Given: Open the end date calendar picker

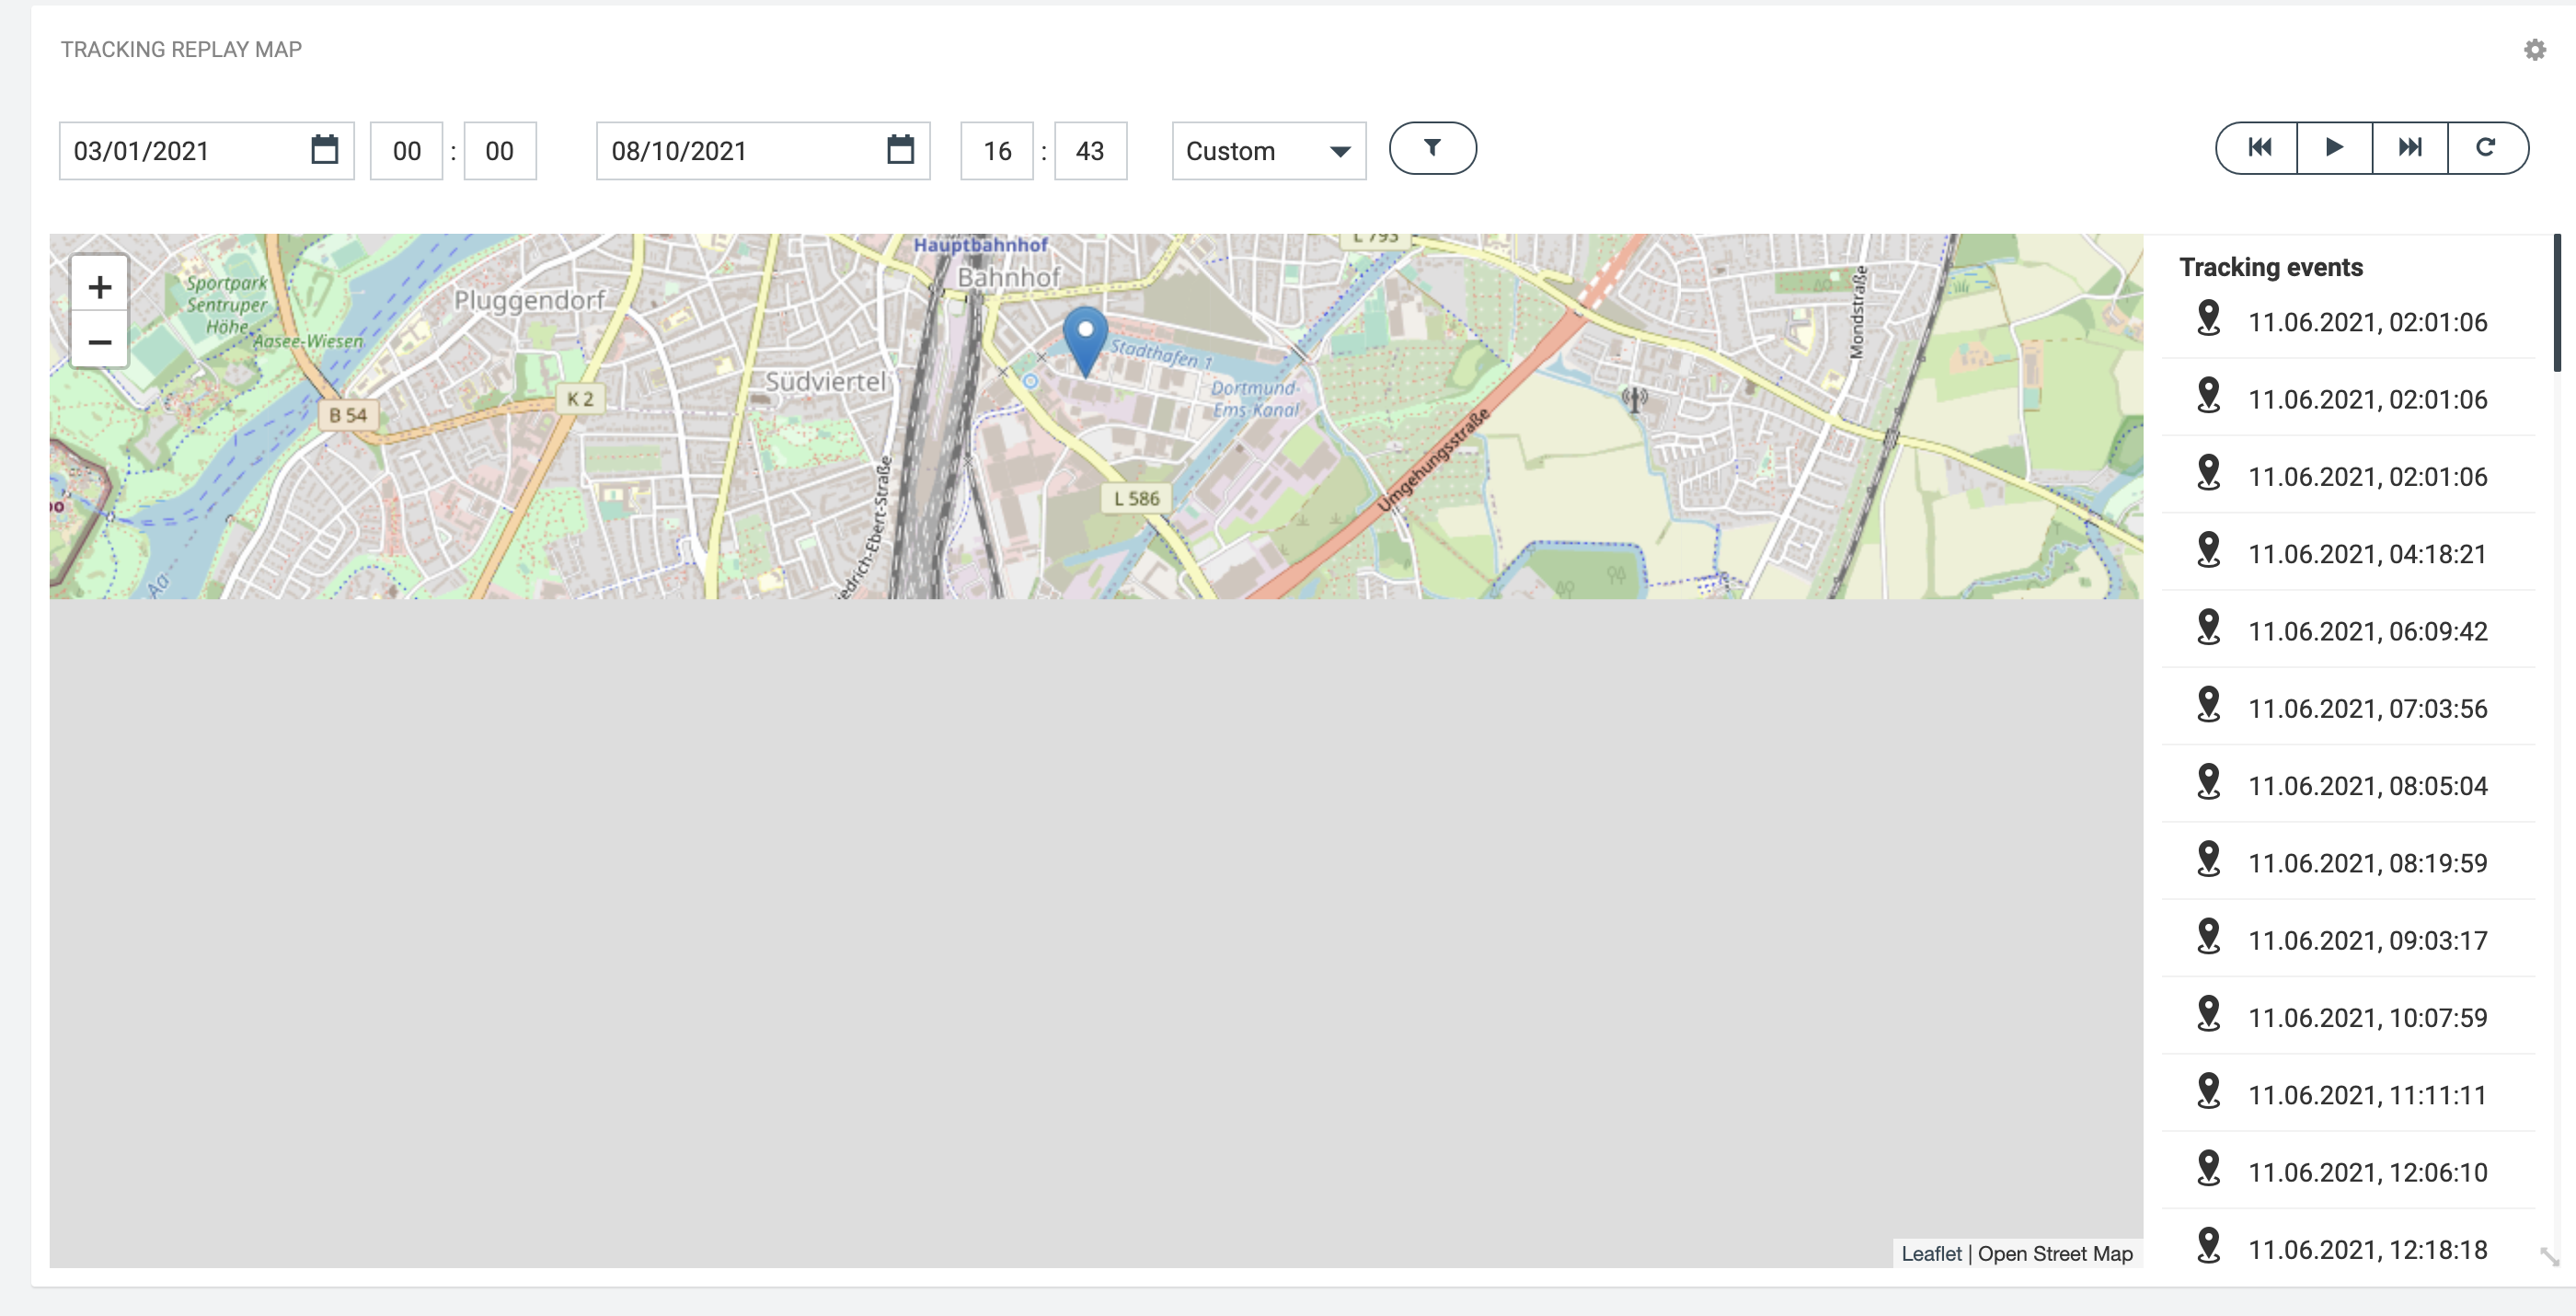Looking at the screenshot, I should tap(900, 150).
